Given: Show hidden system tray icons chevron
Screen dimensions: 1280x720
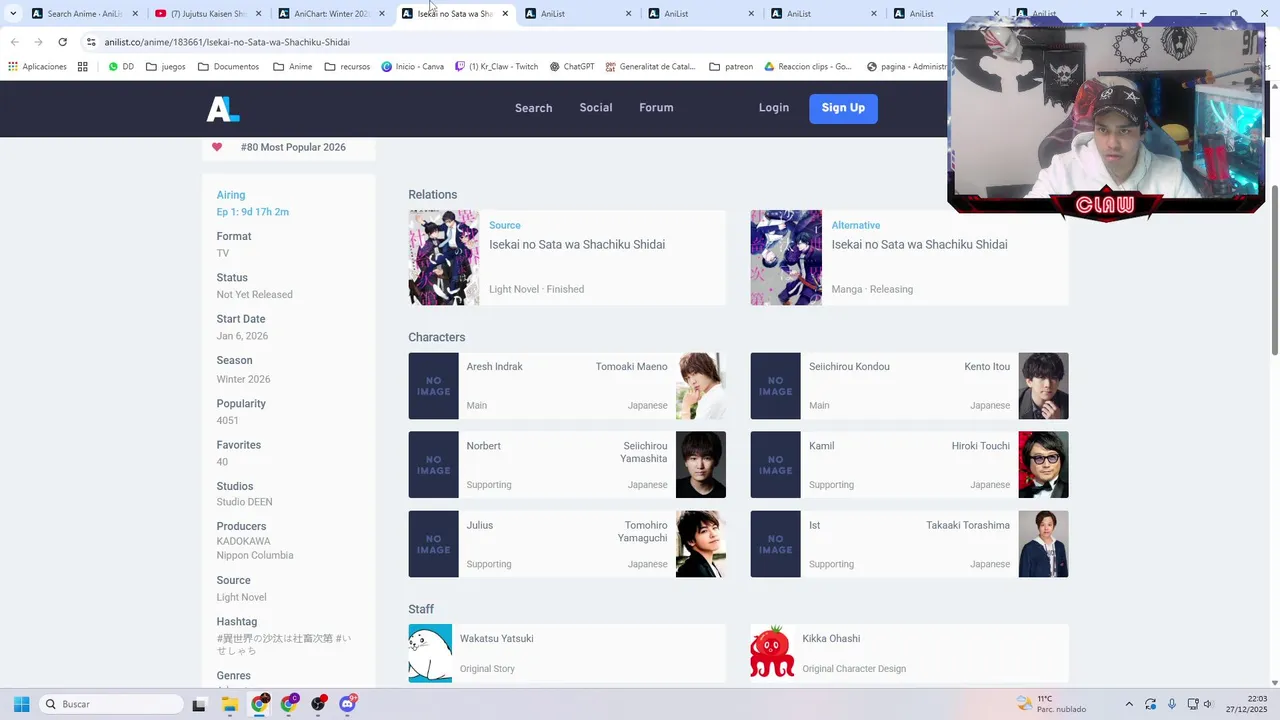Looking at the screenshot, I should [x=1129, y=704].
